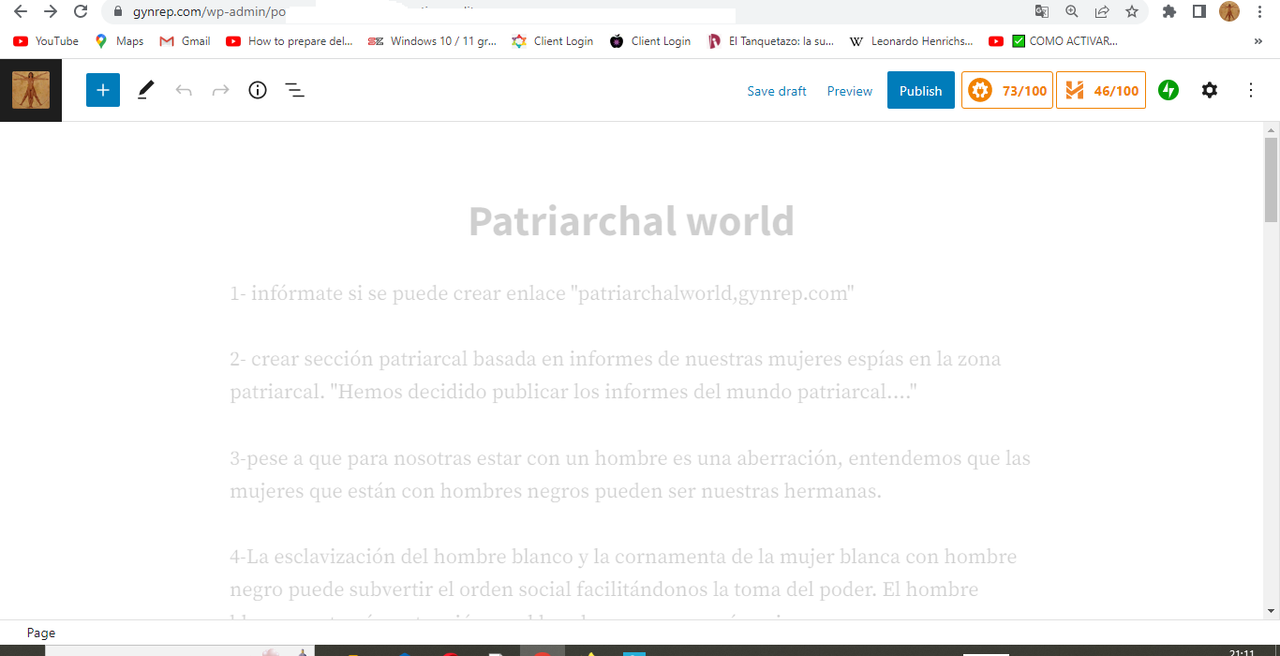Open the Maps bookmark
This screenshot has width=1280, height=656.
tap(119, 41)
